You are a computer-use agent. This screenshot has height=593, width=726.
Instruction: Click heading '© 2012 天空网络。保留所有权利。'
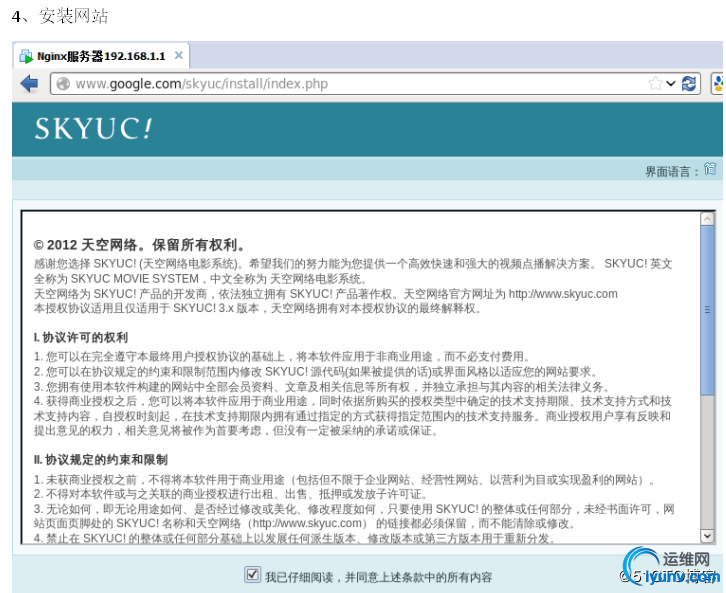click(139, 245)
